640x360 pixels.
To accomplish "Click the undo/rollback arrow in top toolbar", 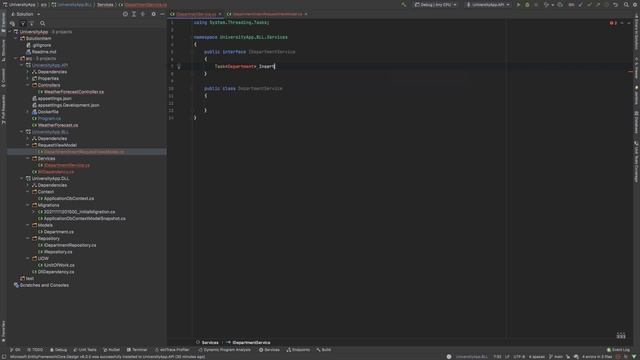I will pos(615,5).
